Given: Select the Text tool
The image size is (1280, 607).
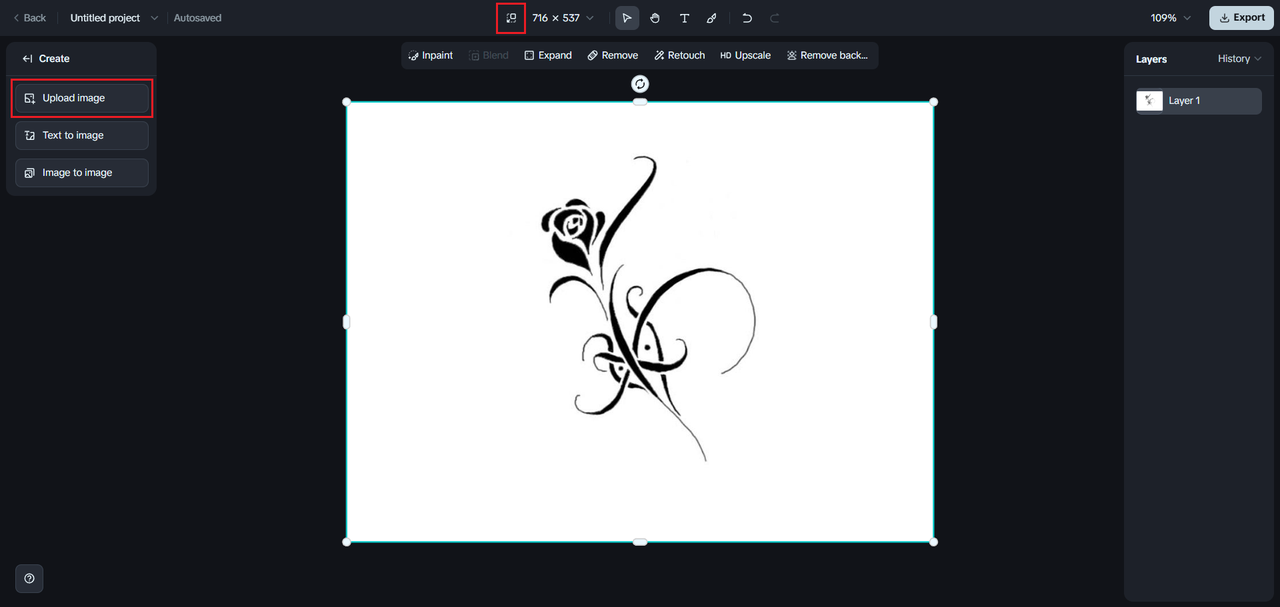Looking at the screenshot, I should coord(684,18).
